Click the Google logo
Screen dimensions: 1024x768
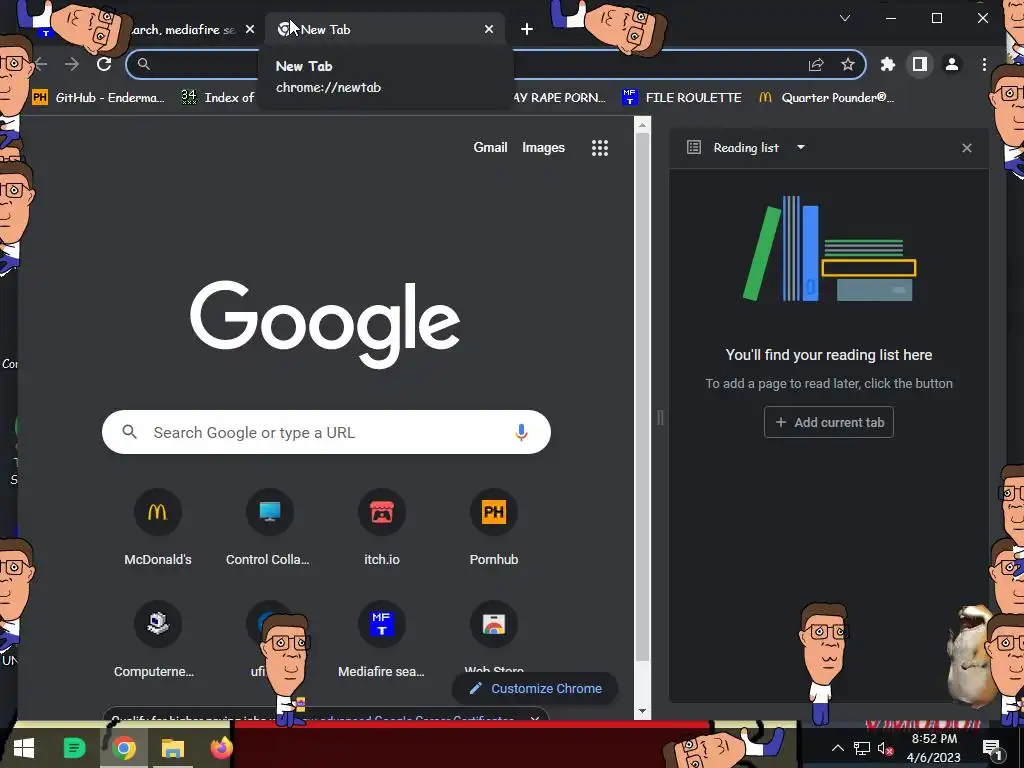coord(325,325)
